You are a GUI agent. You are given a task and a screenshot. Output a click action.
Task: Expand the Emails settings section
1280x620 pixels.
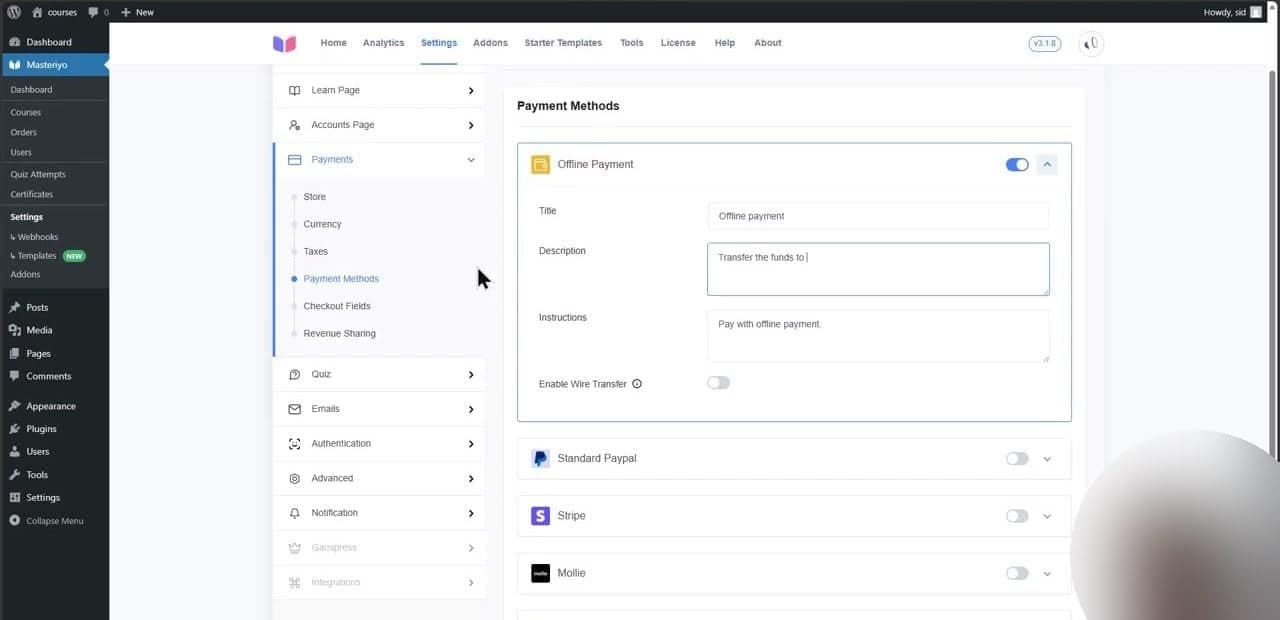[379, 409]
